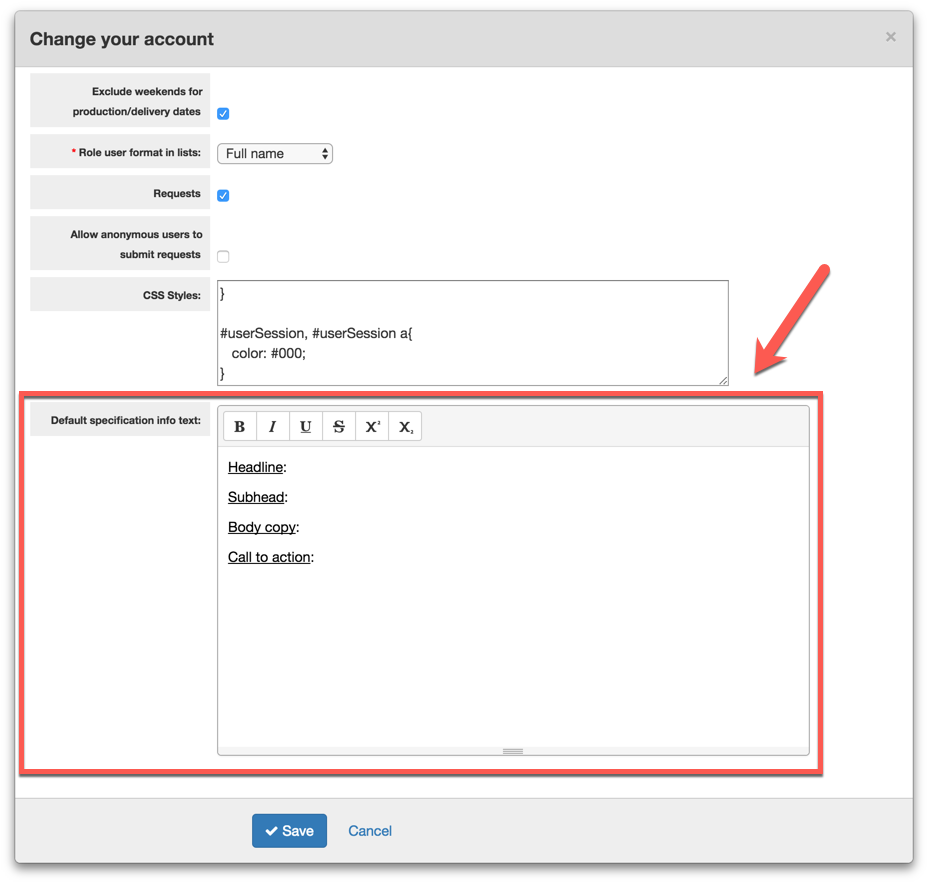This screenshot has width=927, height=882.
Task: Toggle bold formatting in the editor
Action: (x=239, y=427)
